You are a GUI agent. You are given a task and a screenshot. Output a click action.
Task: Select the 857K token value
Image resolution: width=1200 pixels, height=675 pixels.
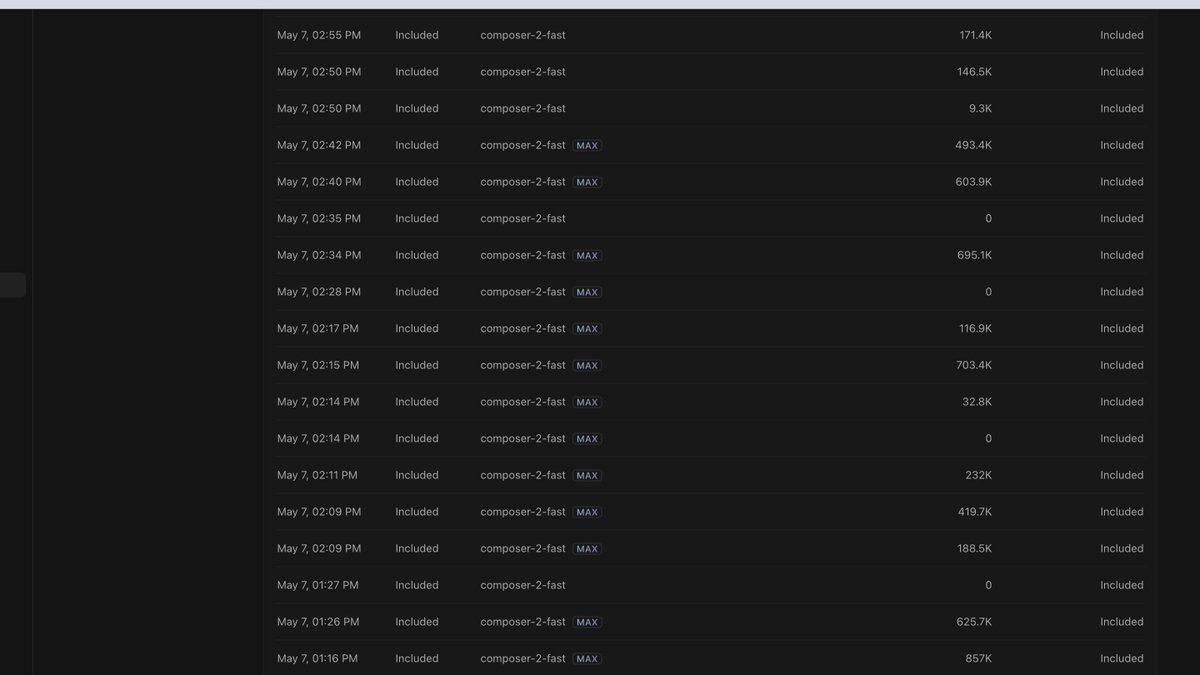click(x=979, y=658)
